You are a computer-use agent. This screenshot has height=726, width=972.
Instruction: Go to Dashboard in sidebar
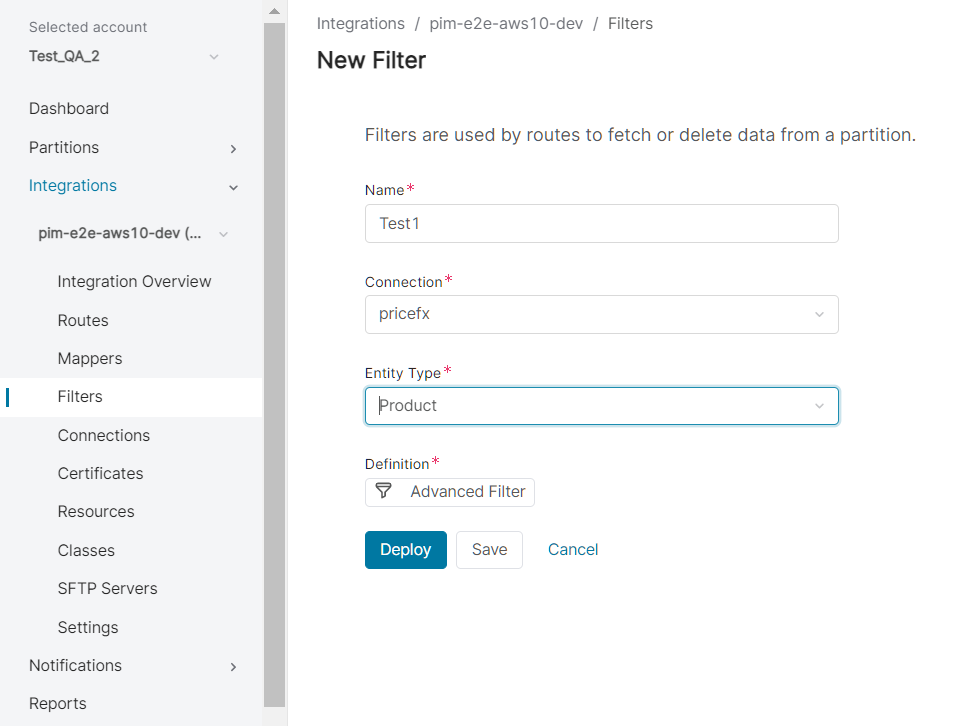69,108
